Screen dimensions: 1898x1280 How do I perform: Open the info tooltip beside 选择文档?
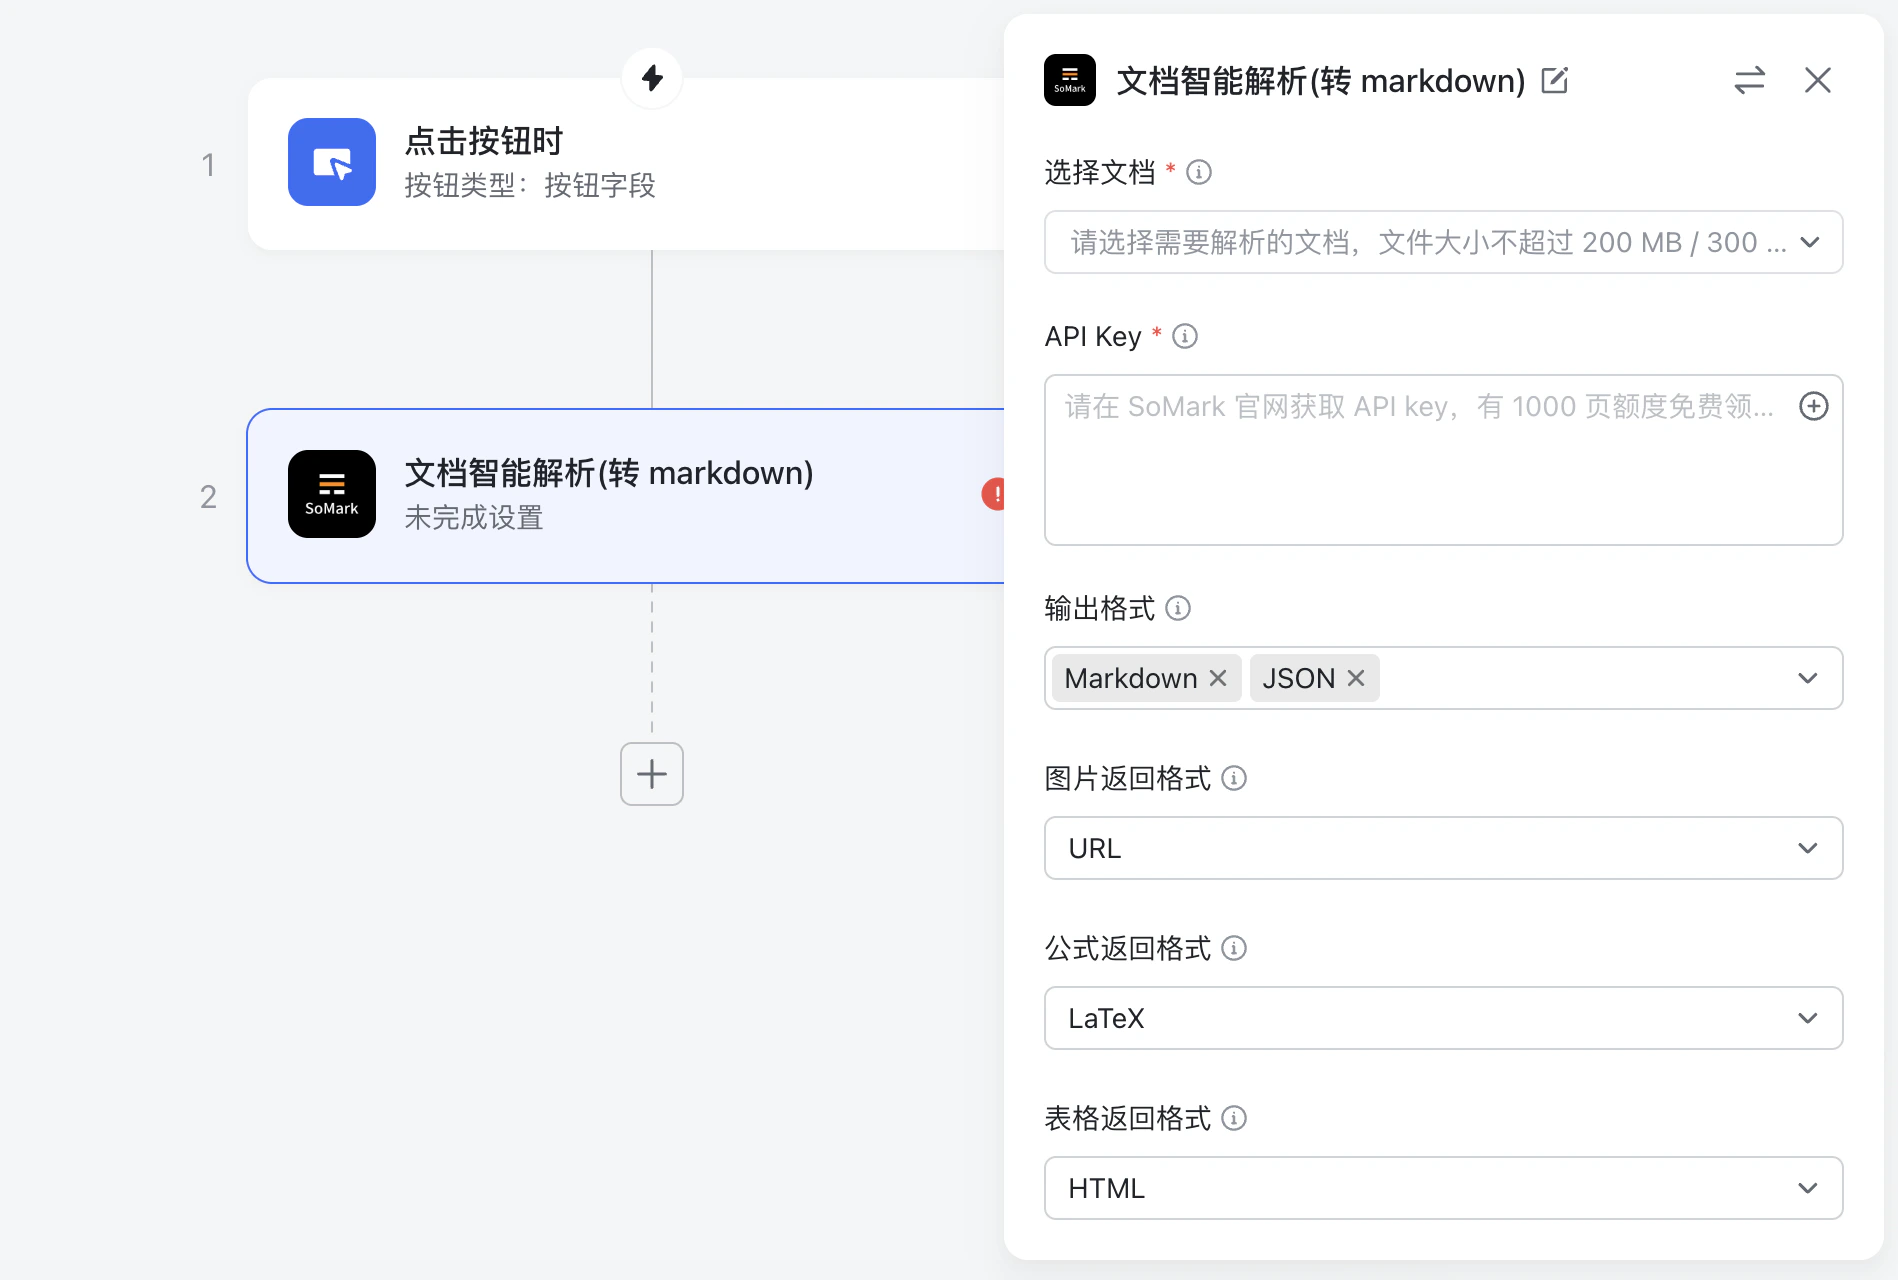1197,172
